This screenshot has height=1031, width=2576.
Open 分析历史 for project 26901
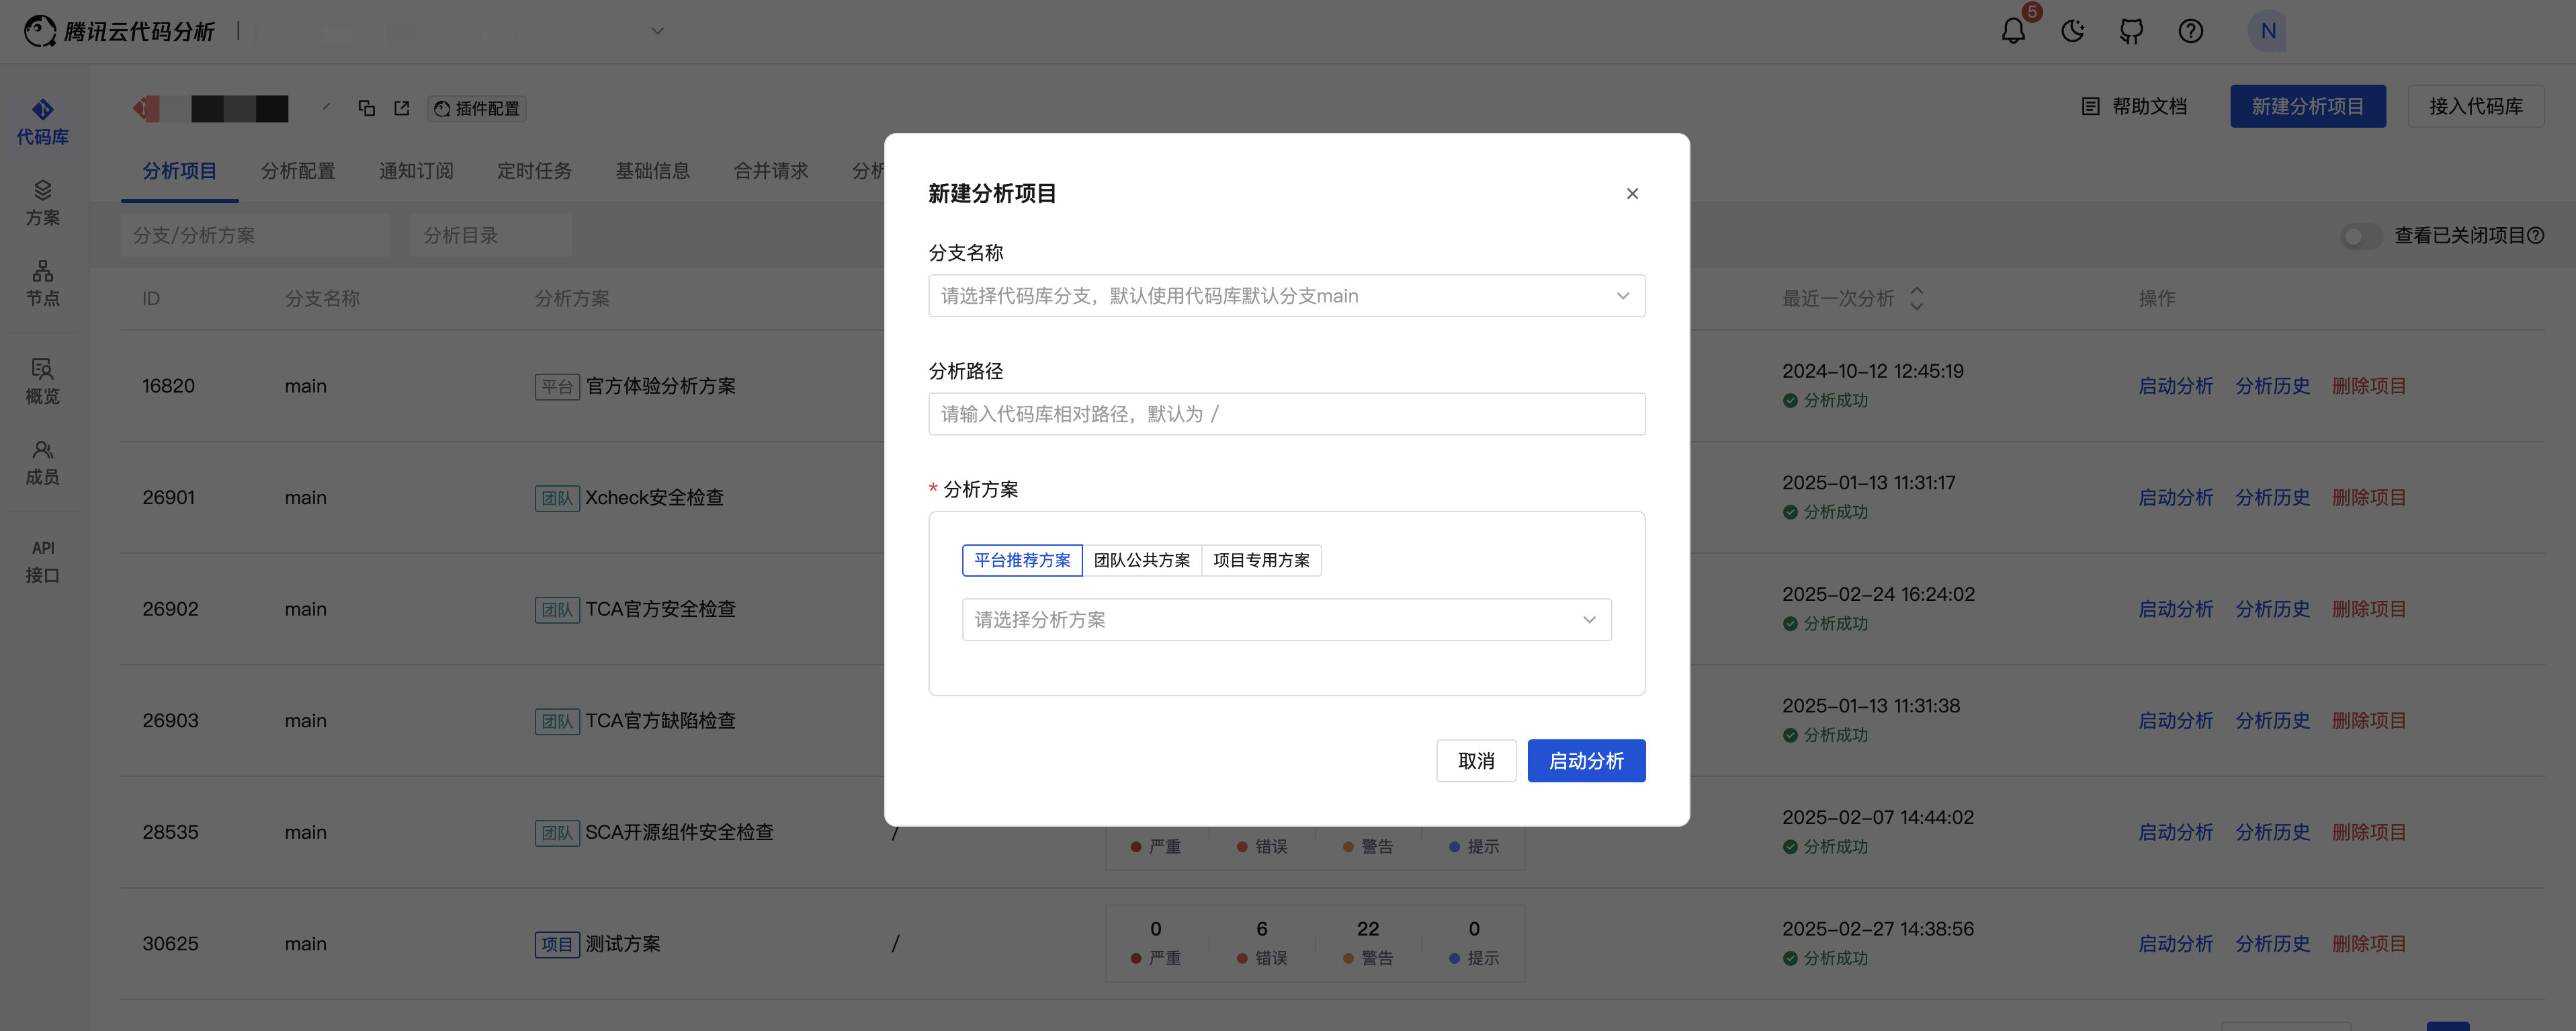(x=2272, y=498)
